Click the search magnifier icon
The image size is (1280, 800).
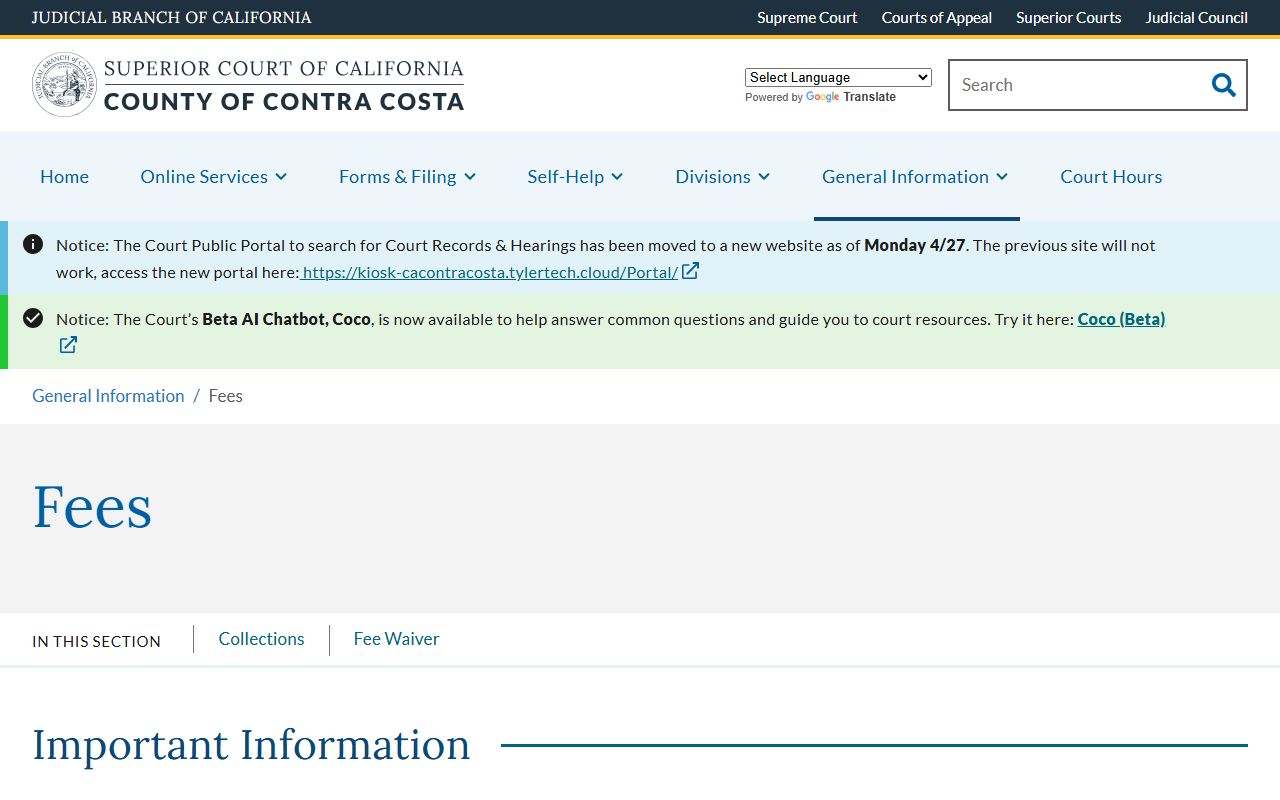click(1223, 85)
